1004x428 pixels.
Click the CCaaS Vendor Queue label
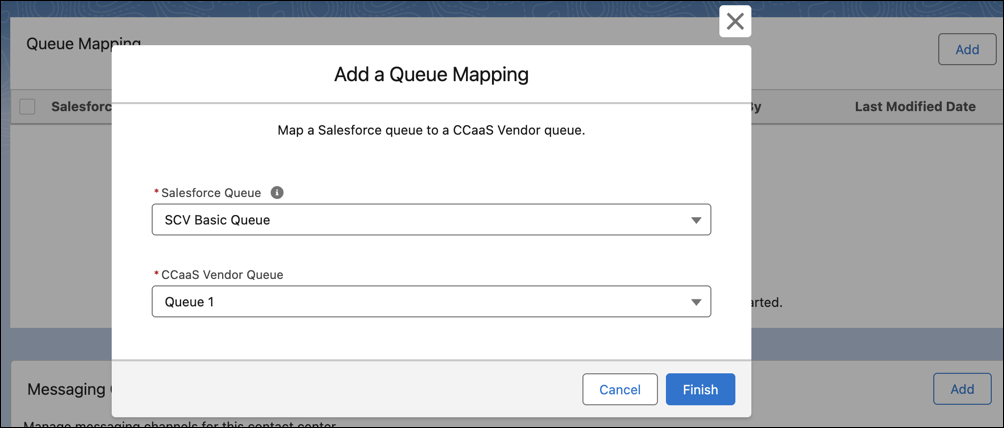pyautogui.click(x=222, y=274)
